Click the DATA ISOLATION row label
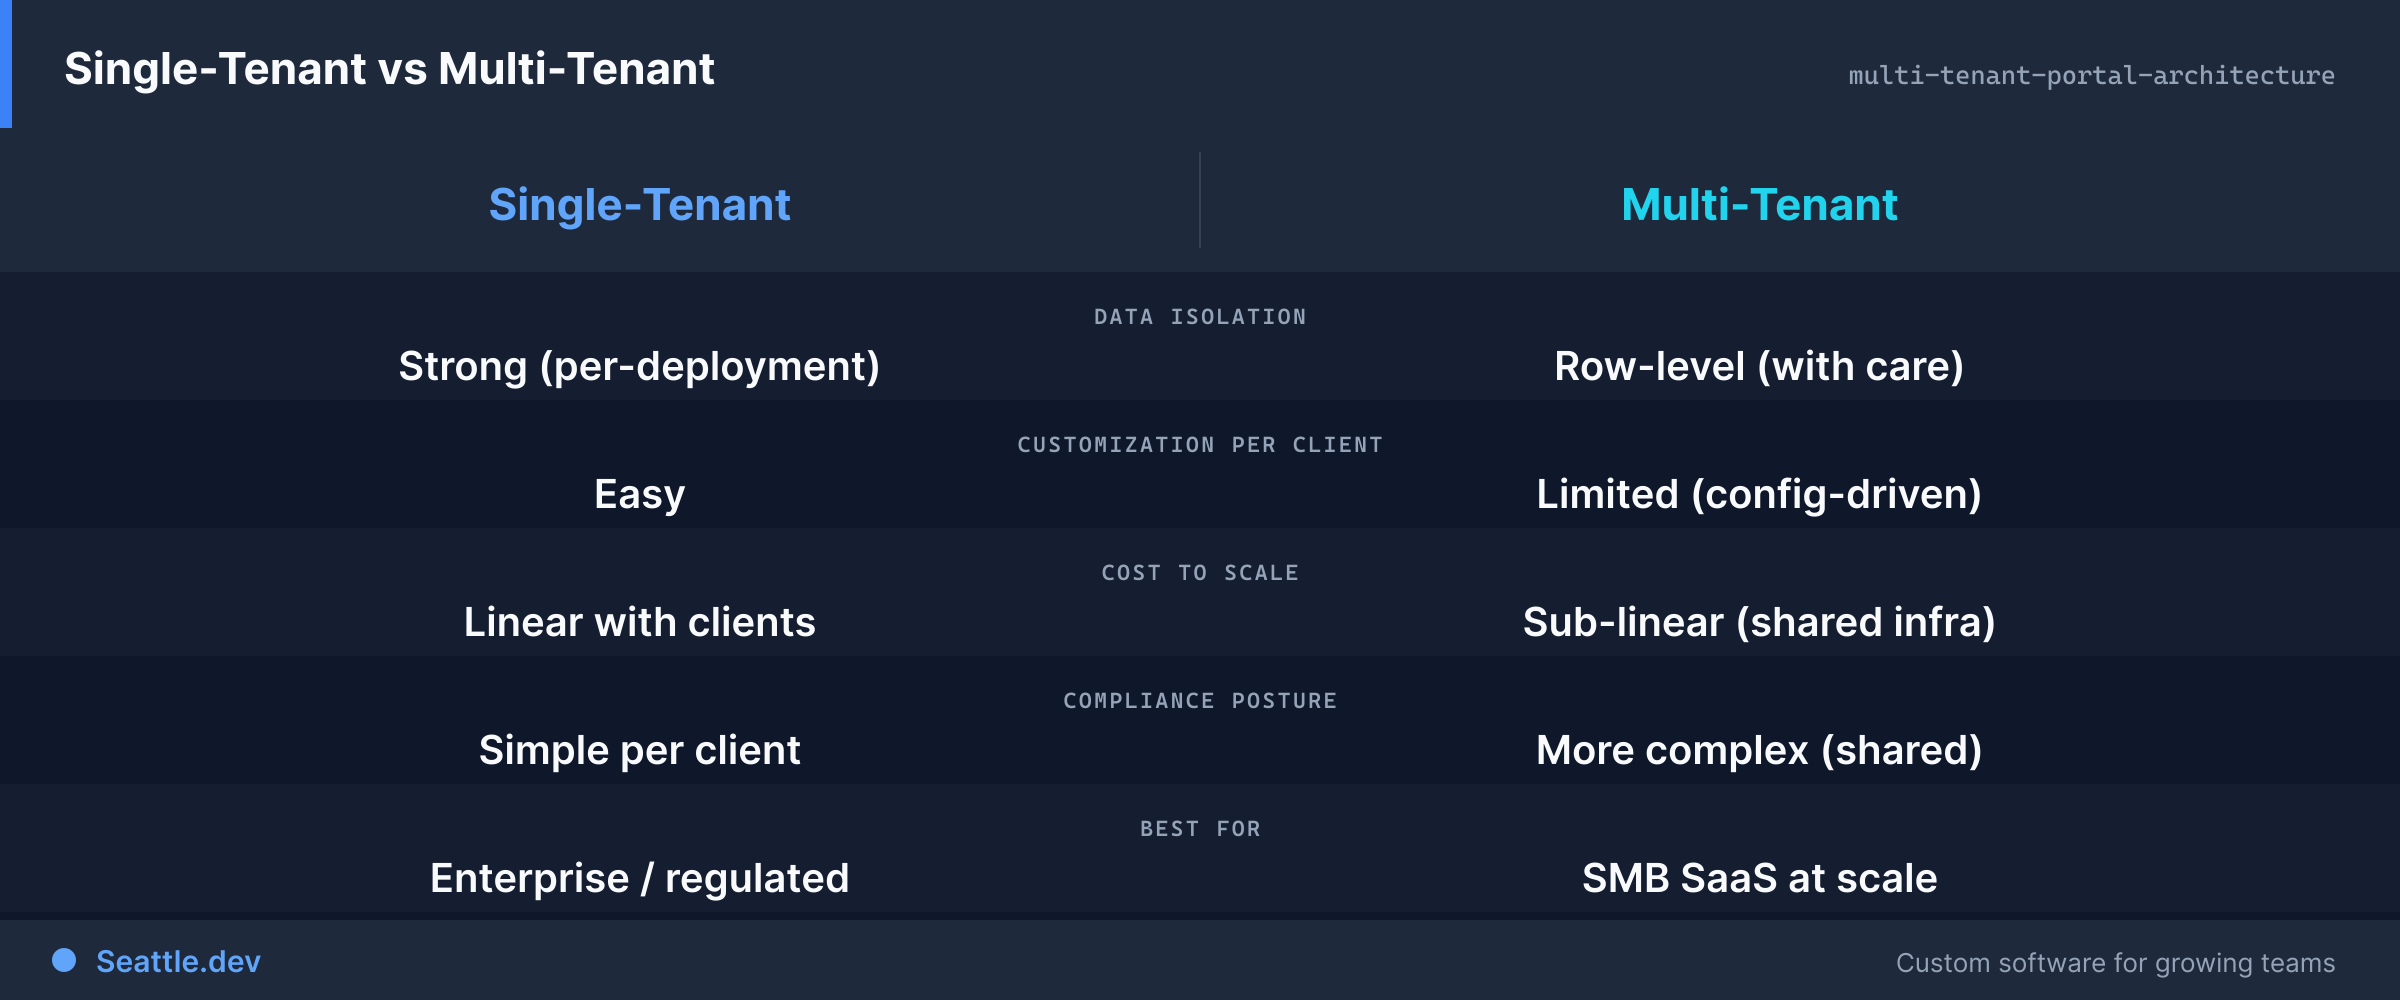 1200,317
